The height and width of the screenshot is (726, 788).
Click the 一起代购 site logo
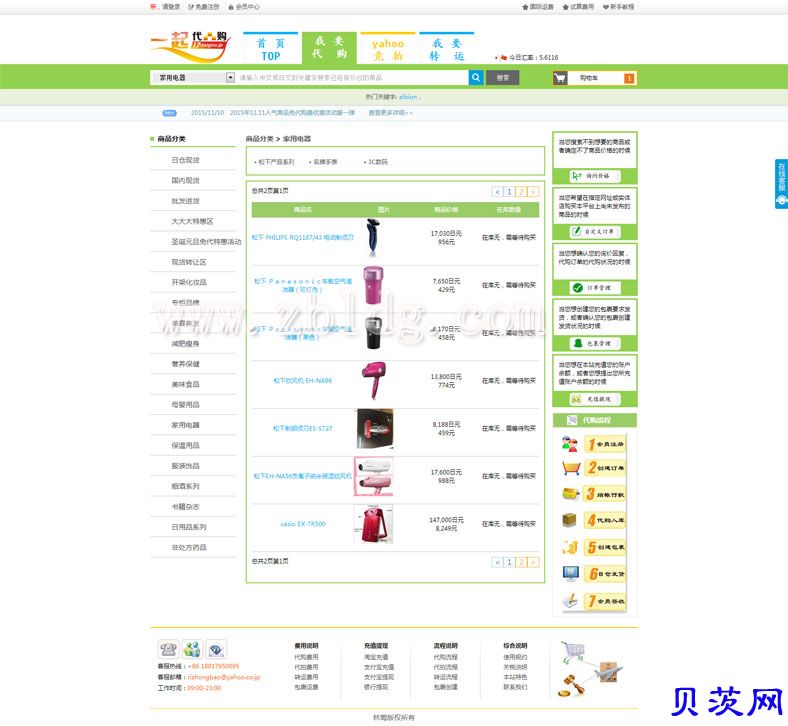click(x=190, y=47)
